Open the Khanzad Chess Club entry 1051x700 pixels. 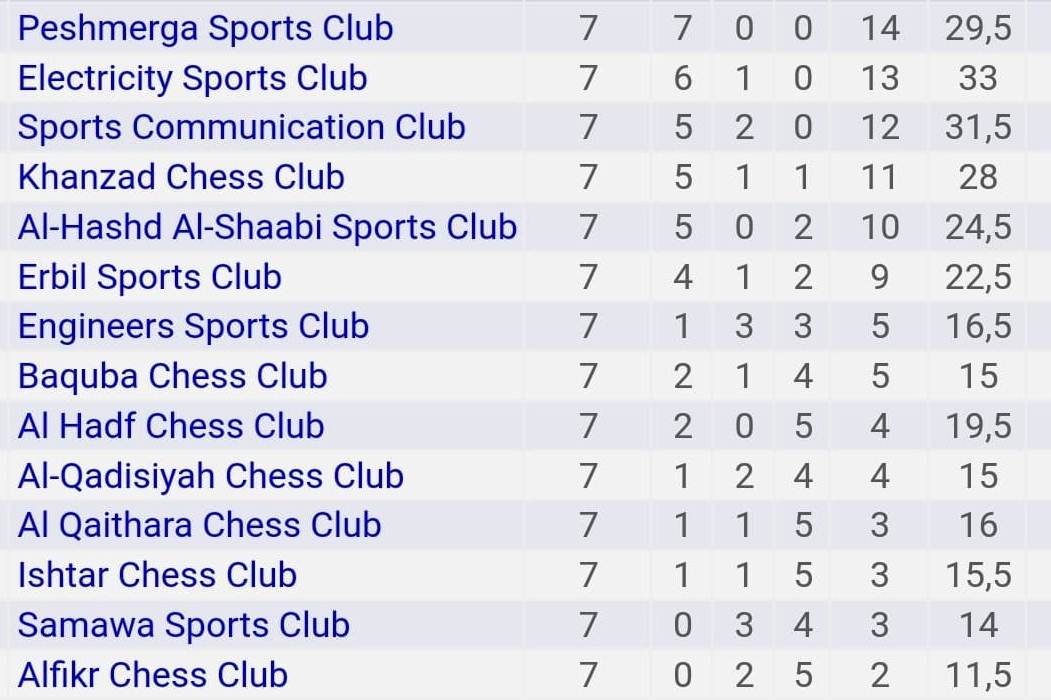pyautogui.click(x=181, y=177)
